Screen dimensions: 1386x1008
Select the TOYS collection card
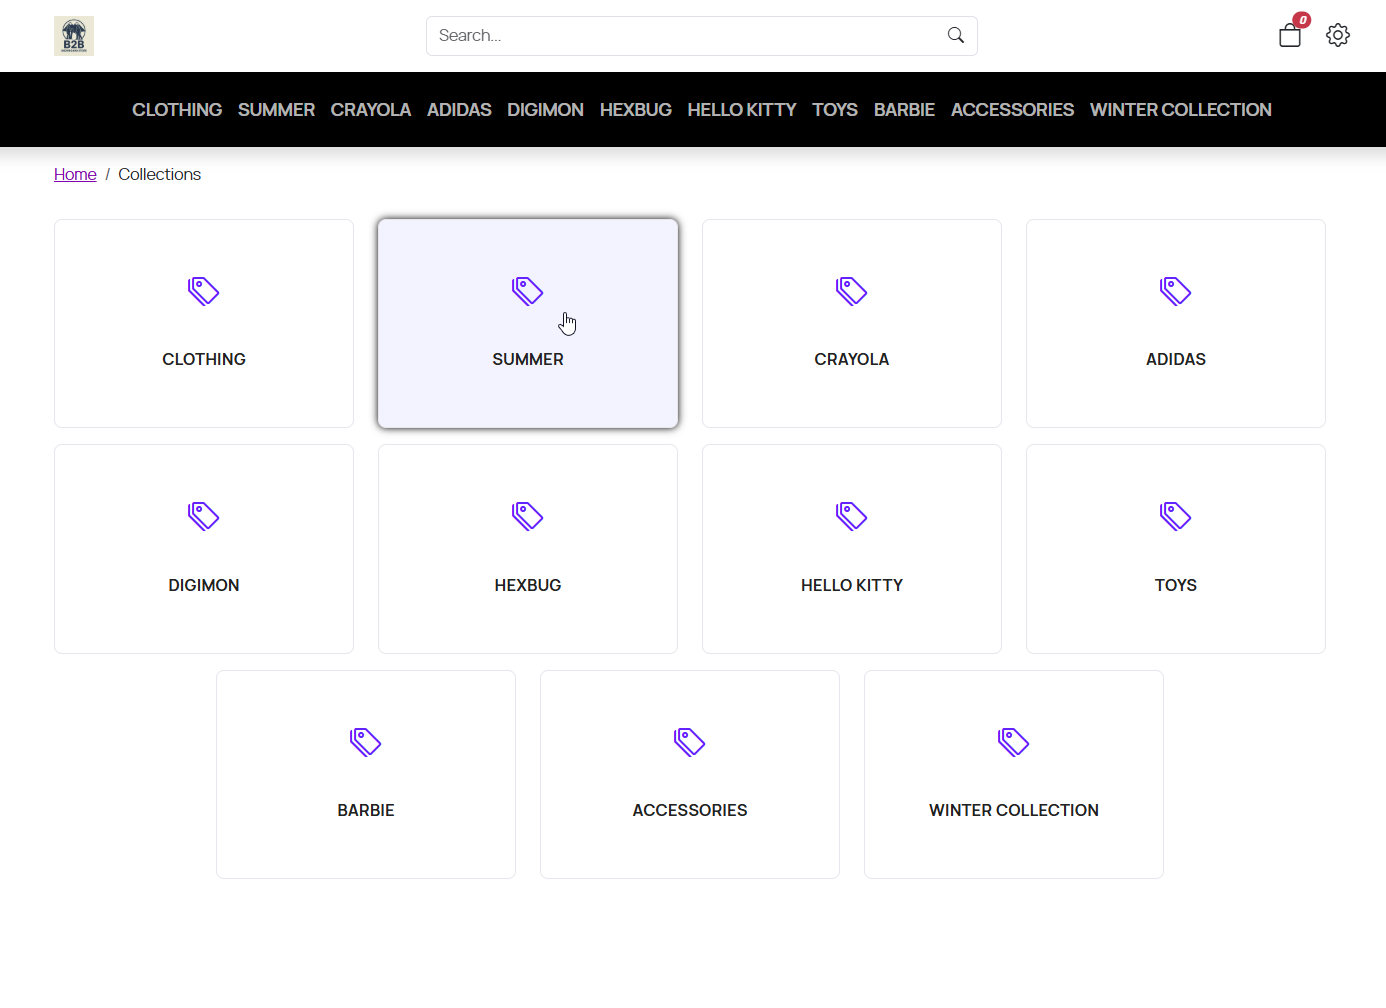[1176, 549]
